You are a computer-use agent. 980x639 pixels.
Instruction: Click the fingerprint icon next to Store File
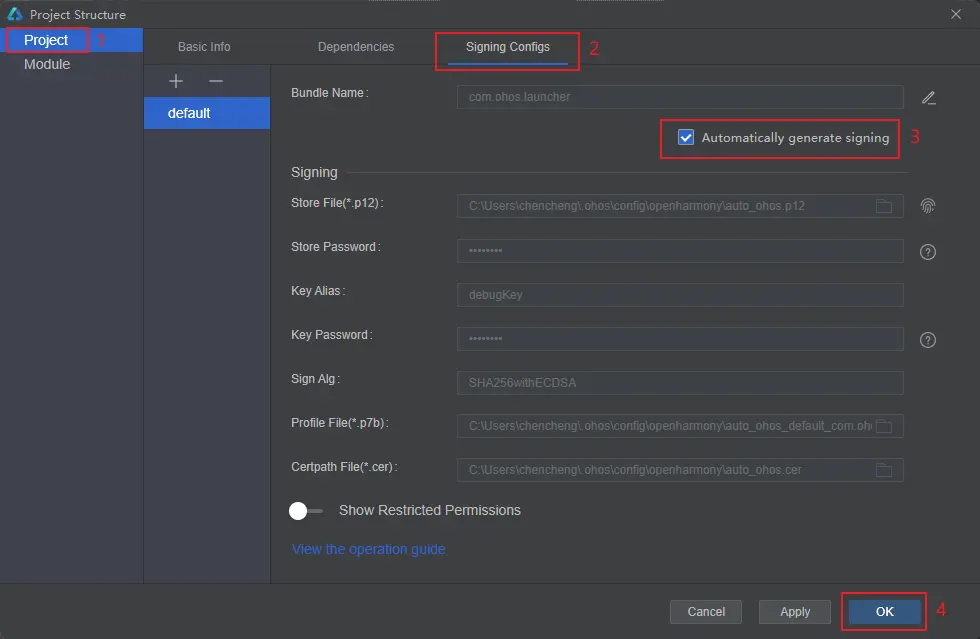[x=928, y=206]
